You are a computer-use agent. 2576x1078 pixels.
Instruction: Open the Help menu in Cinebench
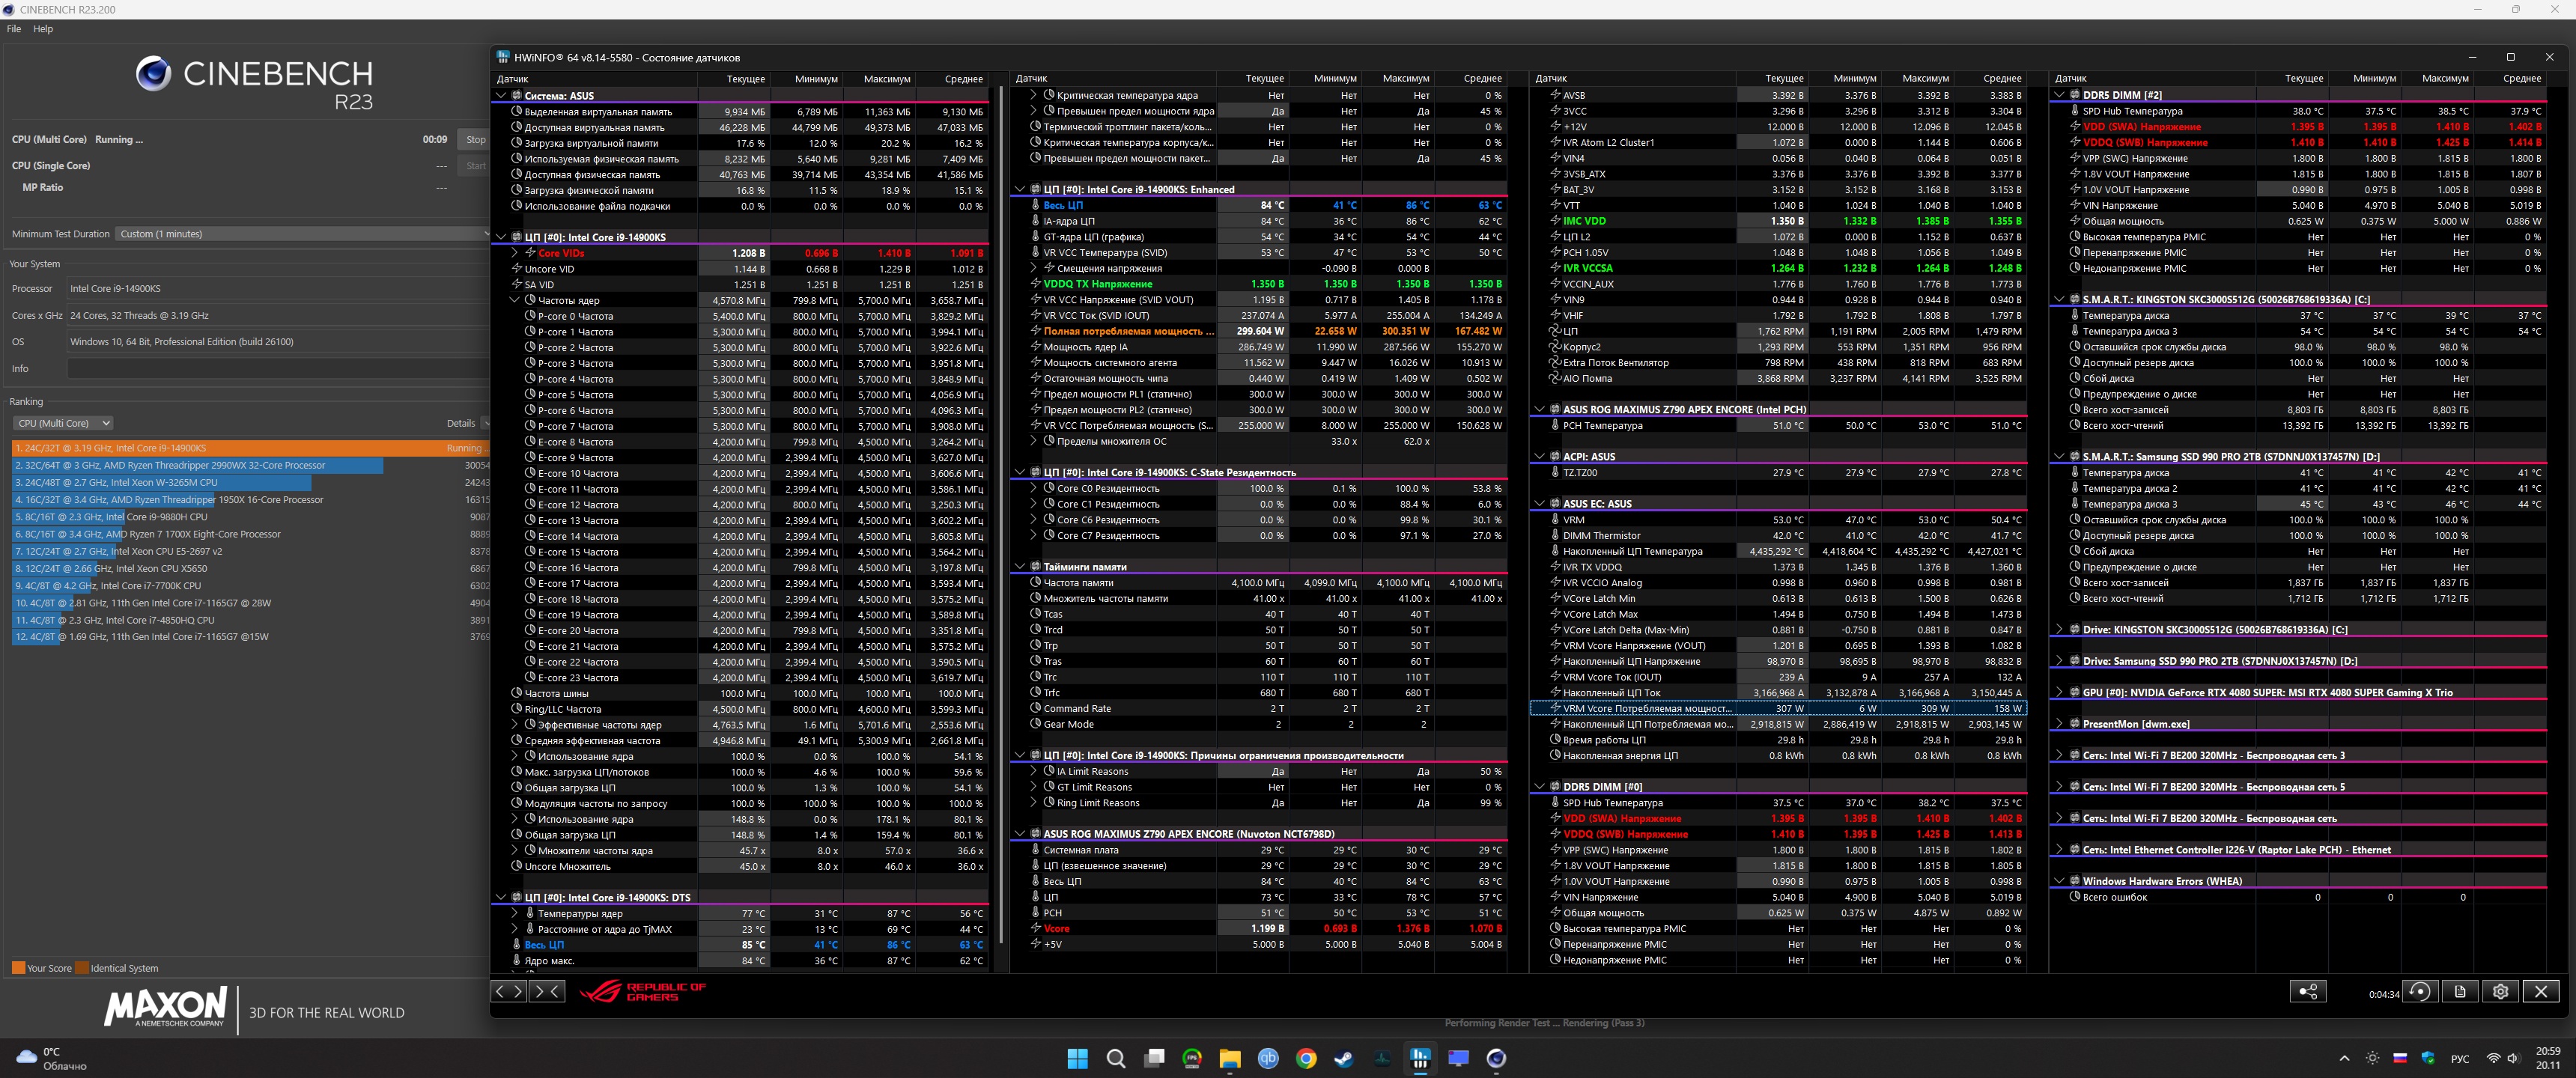[43, 29]
